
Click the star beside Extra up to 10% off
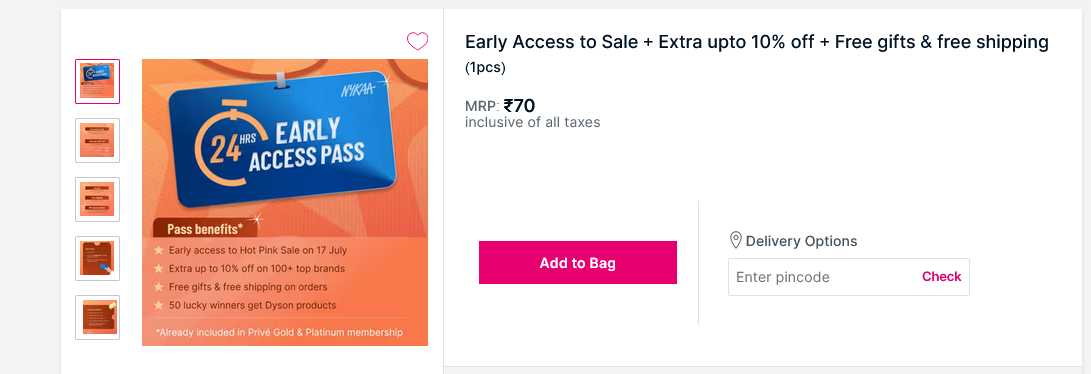point(159,268)
